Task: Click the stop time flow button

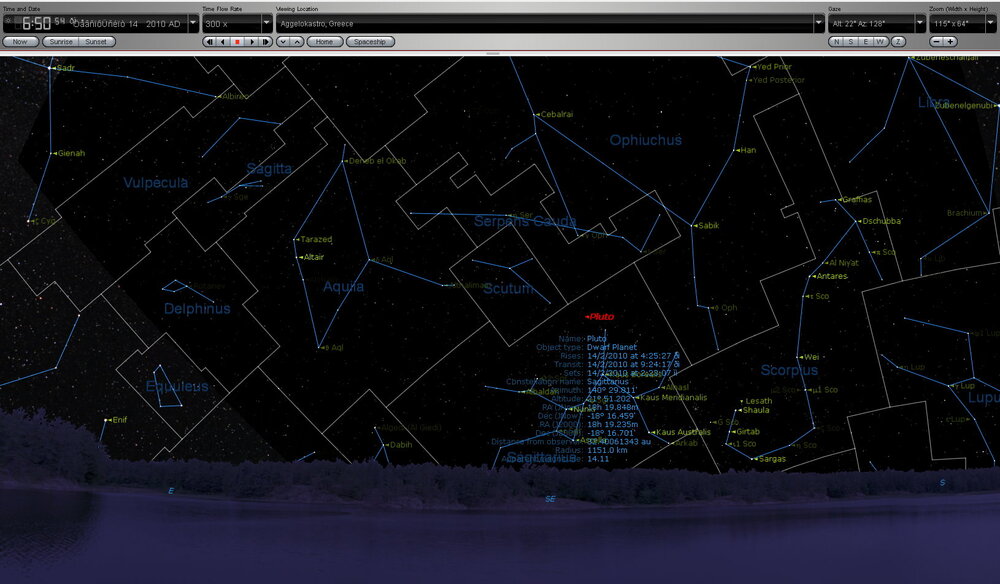Action: click(x=237, y=42)
